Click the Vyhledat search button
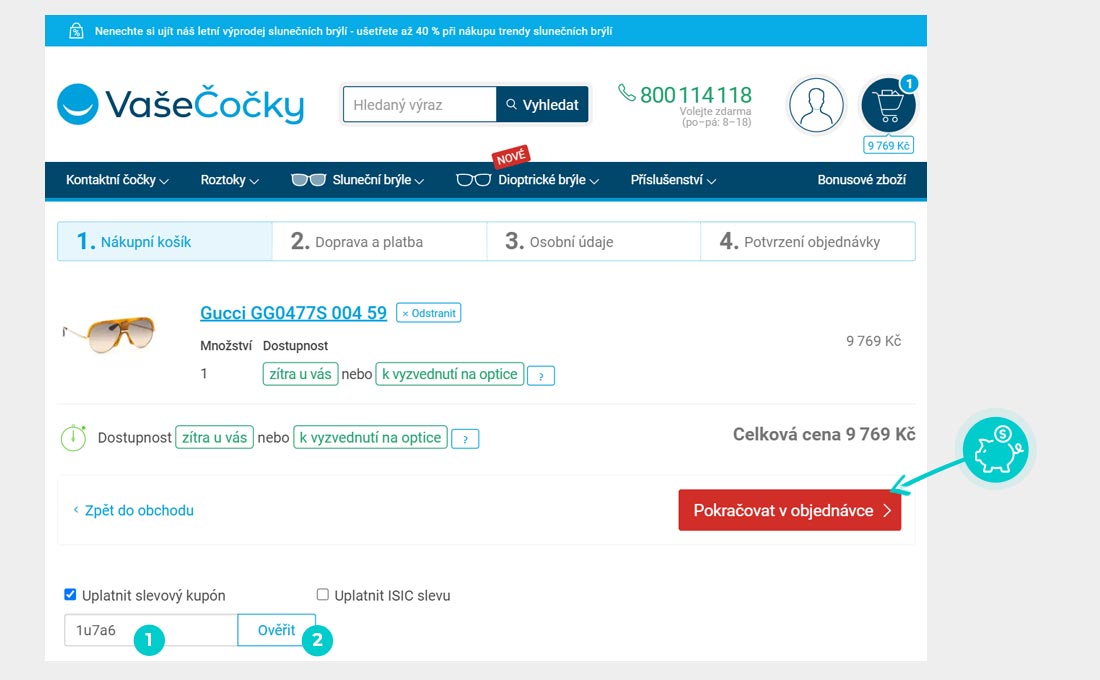 (x=542, y=105)
